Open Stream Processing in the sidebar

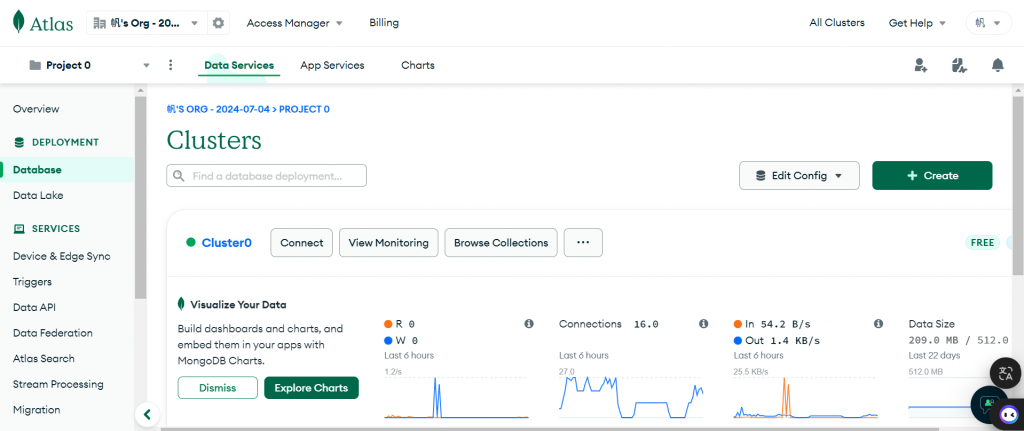(58, 384)
